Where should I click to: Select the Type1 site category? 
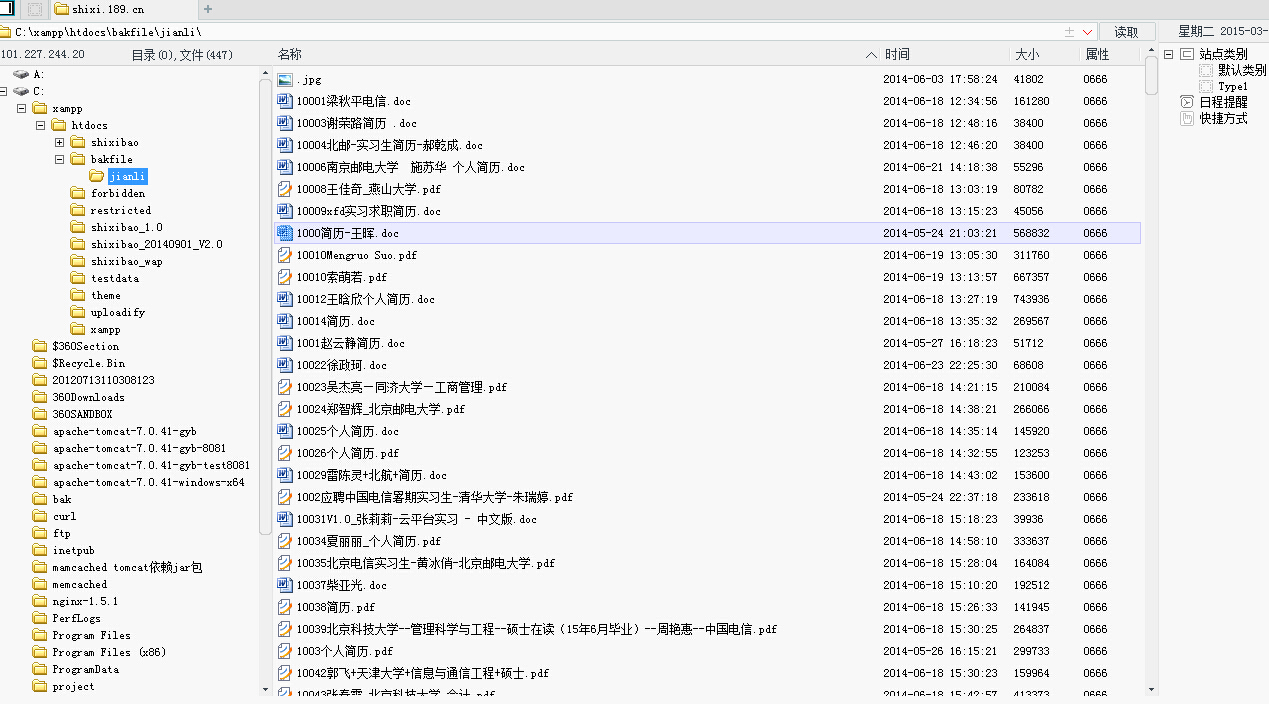(x=1232, y=86)
